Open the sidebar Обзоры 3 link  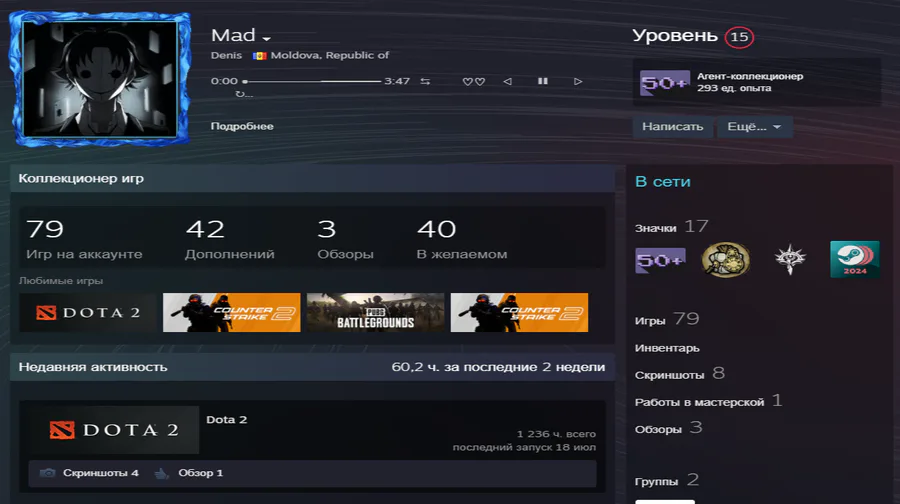(x=668, y=428)
